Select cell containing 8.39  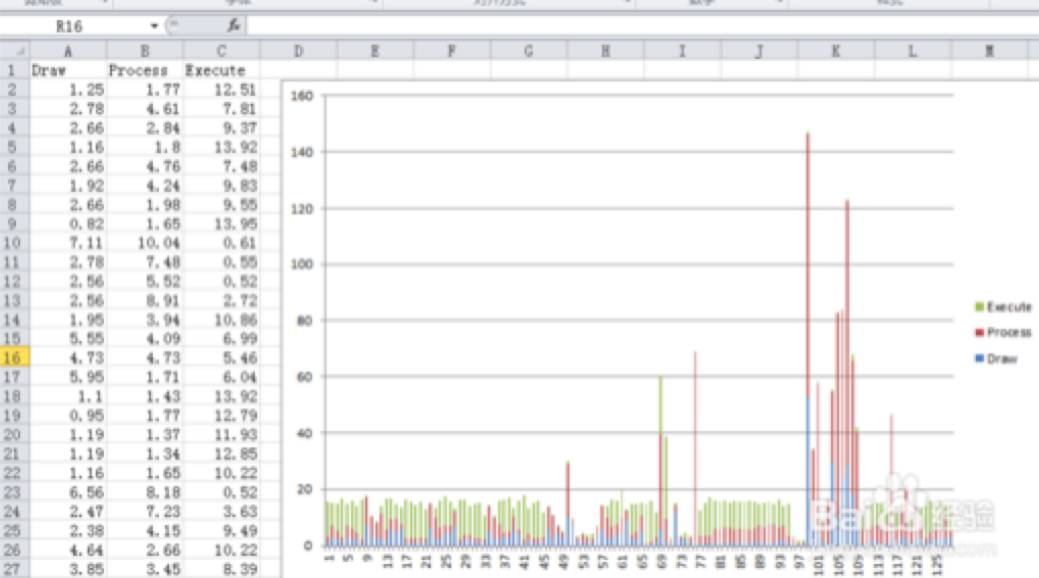tap(221, 569)
